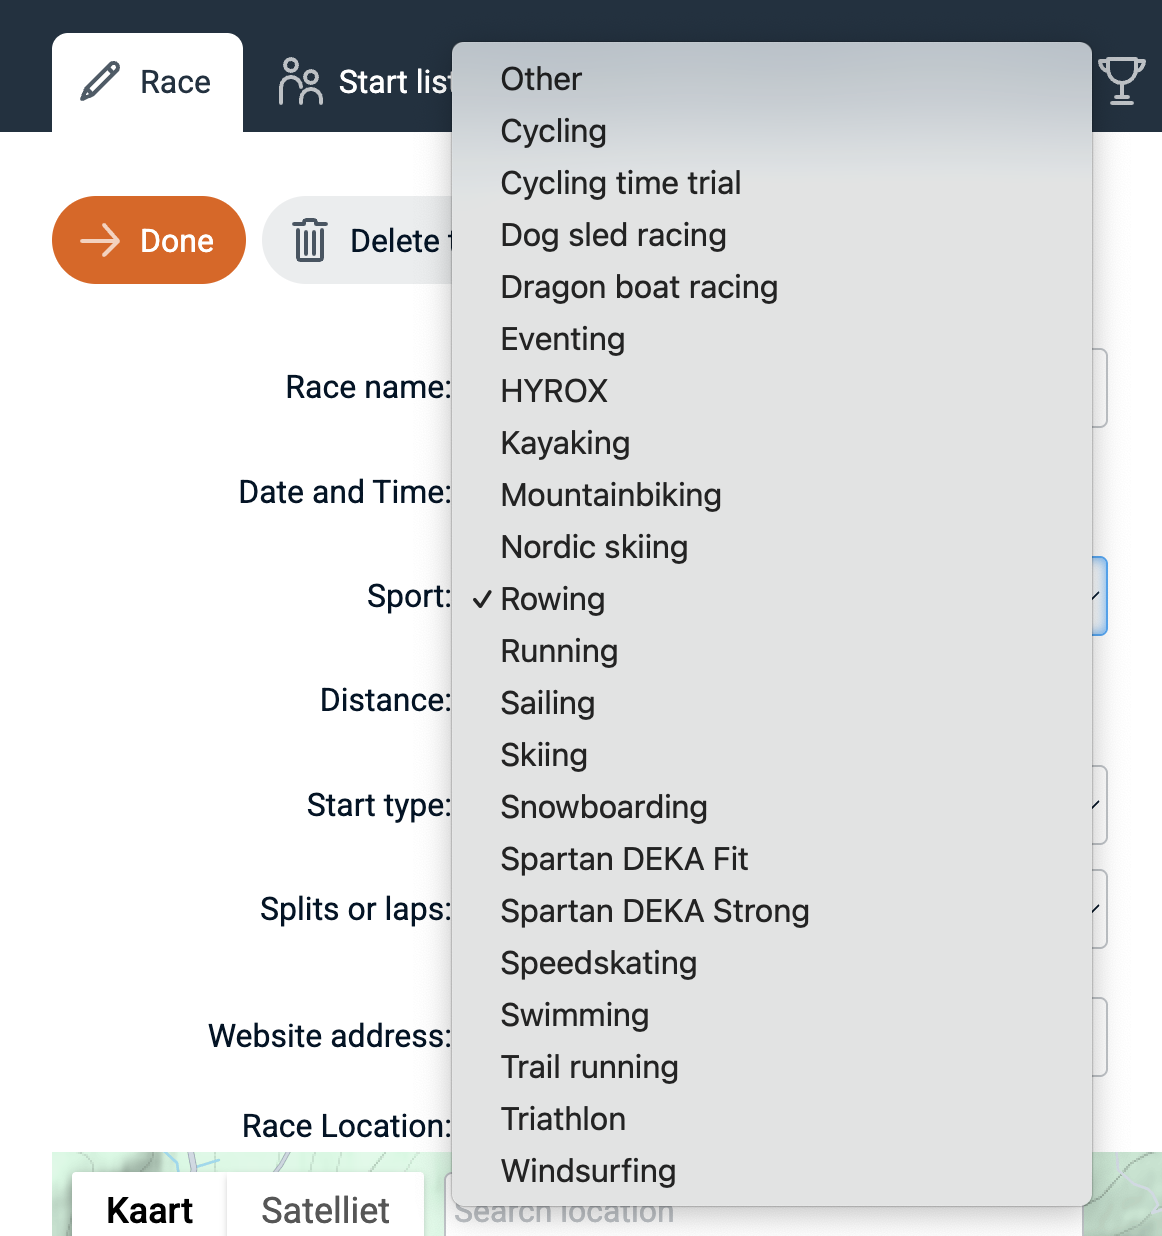
Task: Switch to the Kaart map view
Action: [150, 1210]
